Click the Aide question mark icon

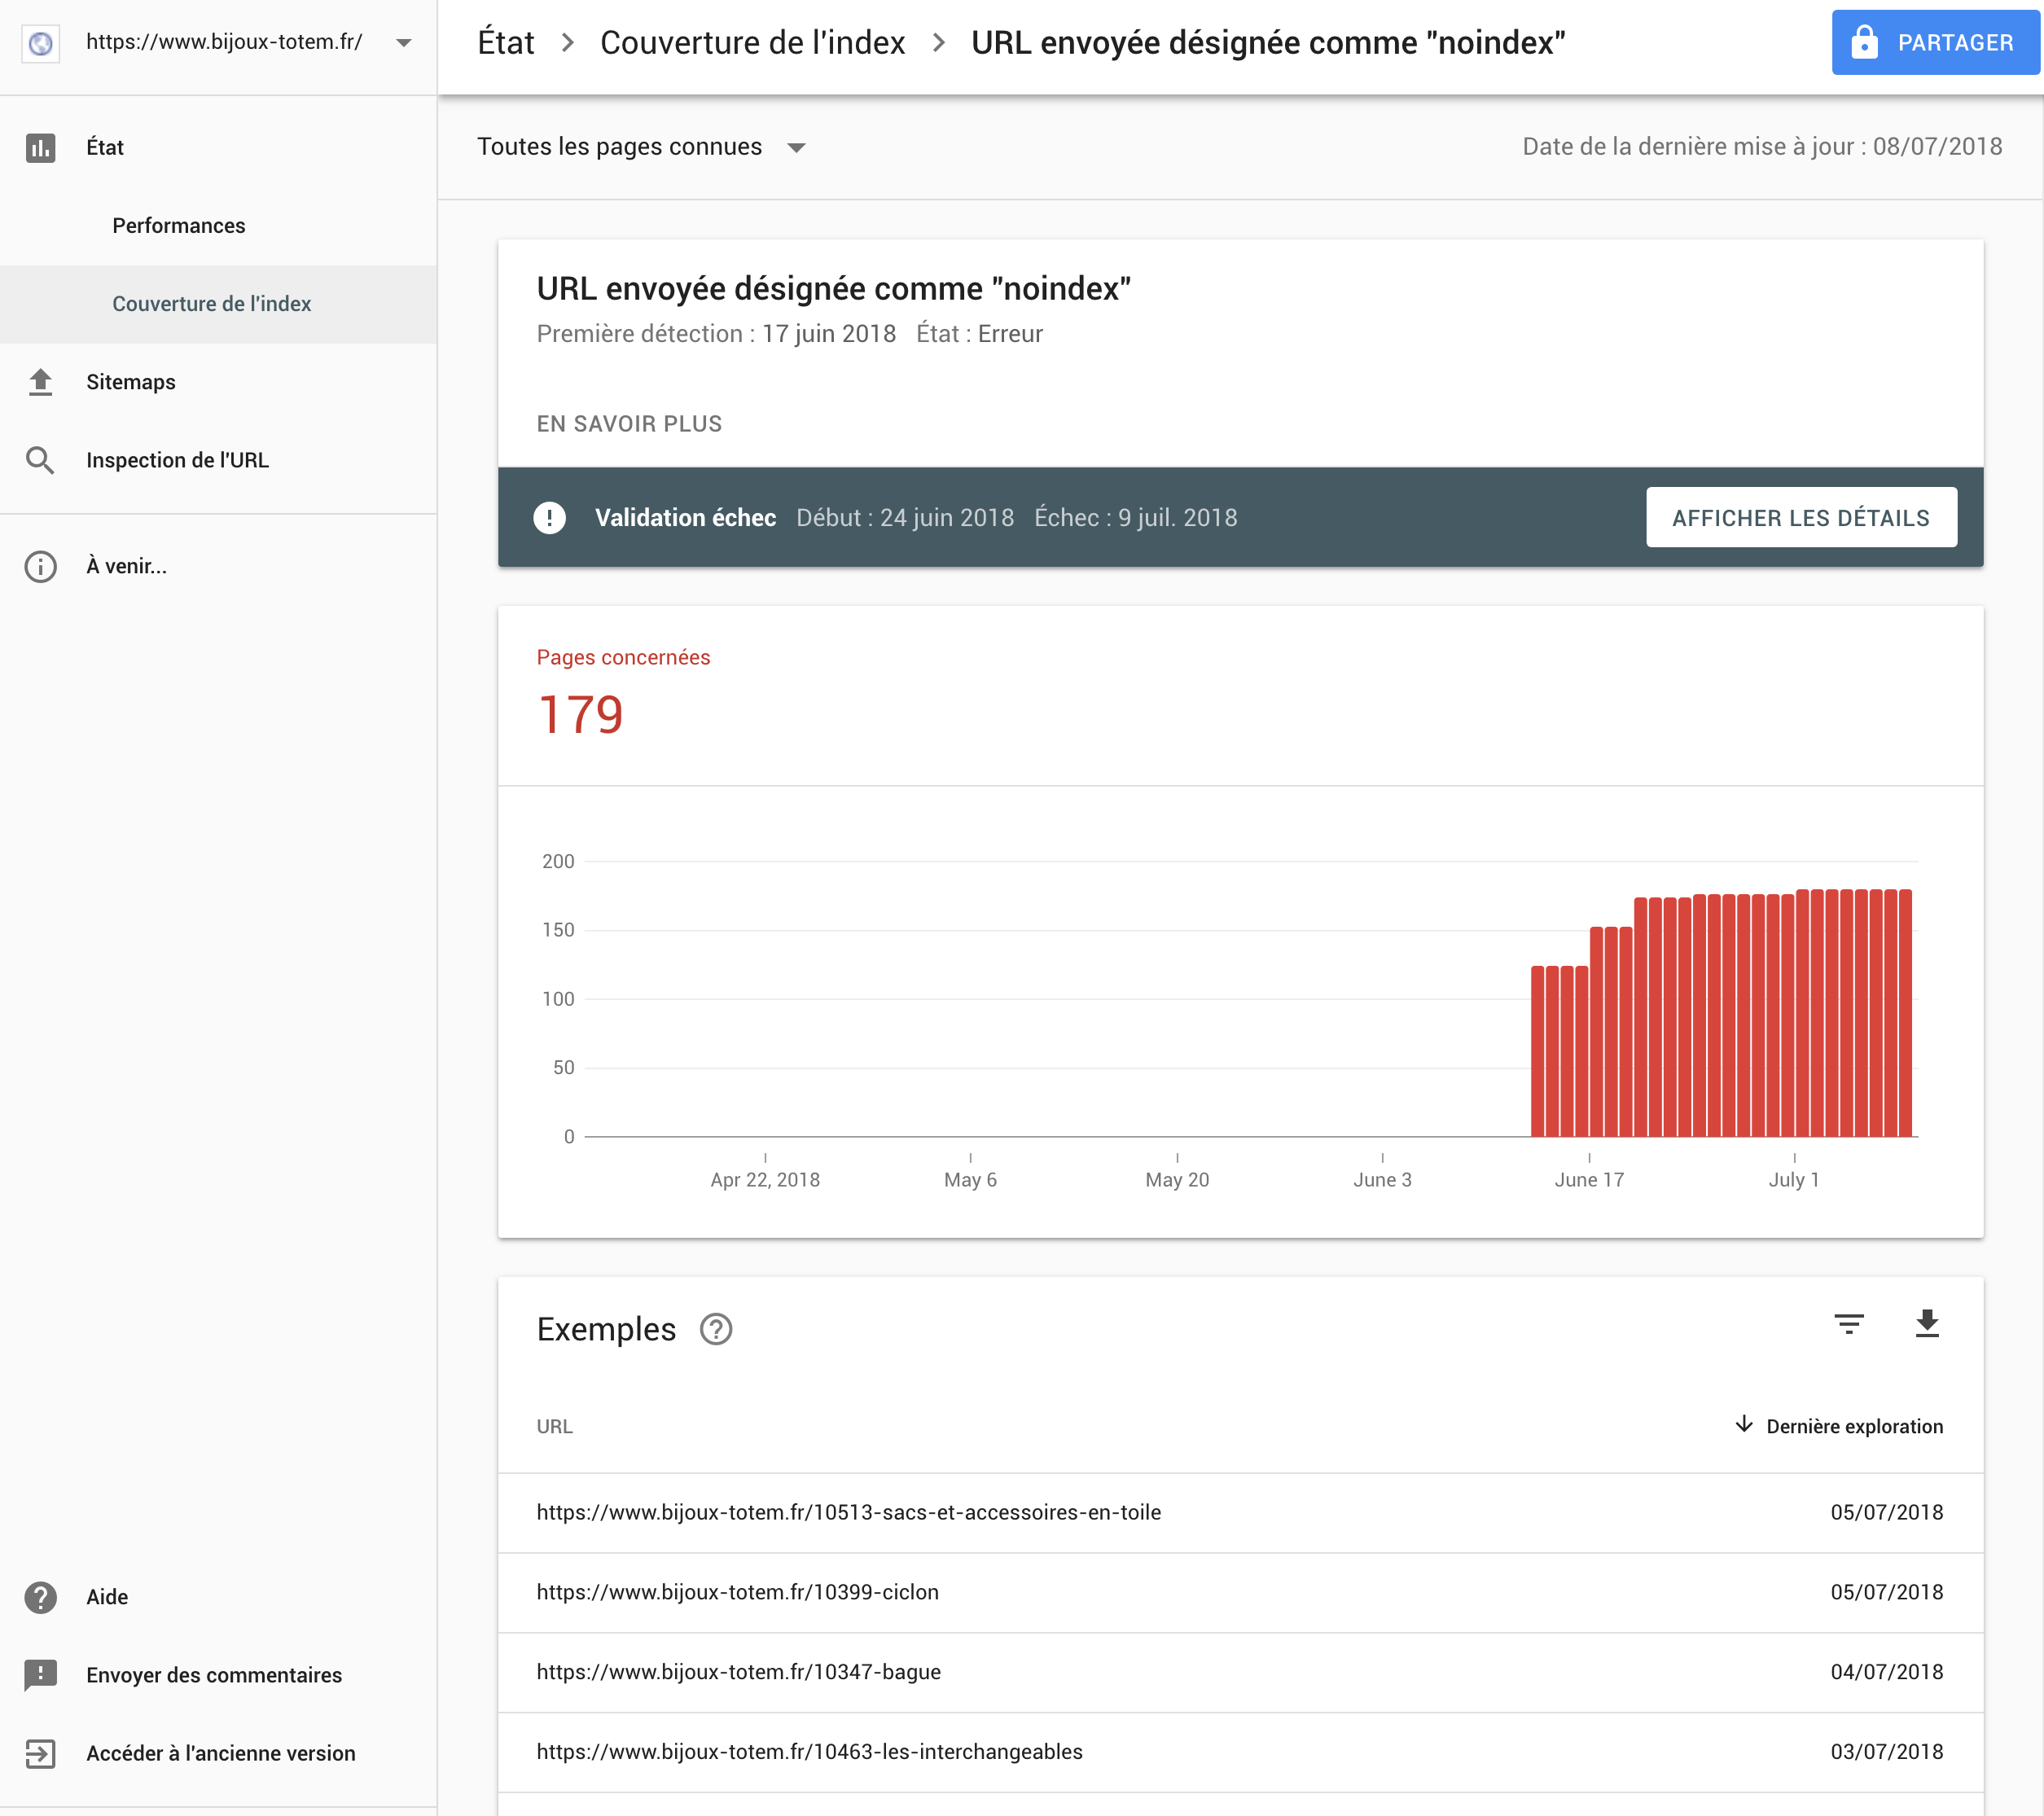40,1597
